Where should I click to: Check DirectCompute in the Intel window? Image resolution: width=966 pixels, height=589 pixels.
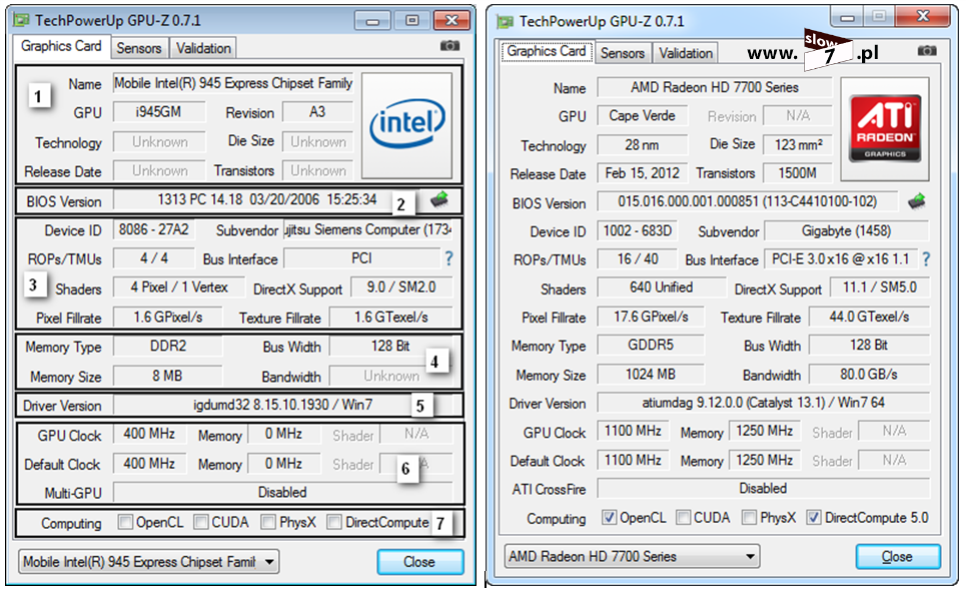point(334,522)
